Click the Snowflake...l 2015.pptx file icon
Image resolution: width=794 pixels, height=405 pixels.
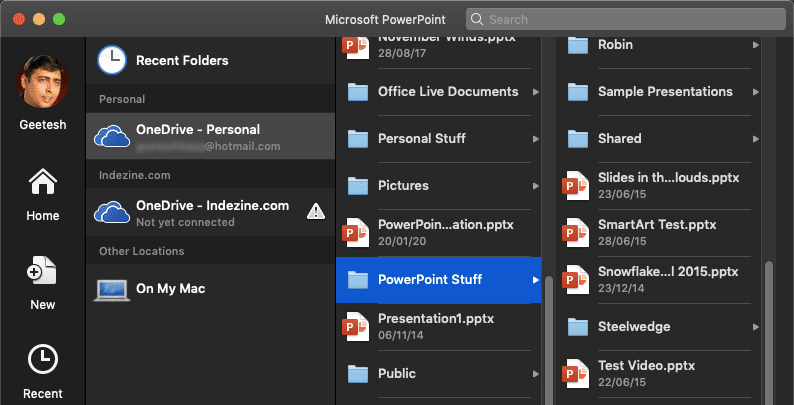[576, 279]
